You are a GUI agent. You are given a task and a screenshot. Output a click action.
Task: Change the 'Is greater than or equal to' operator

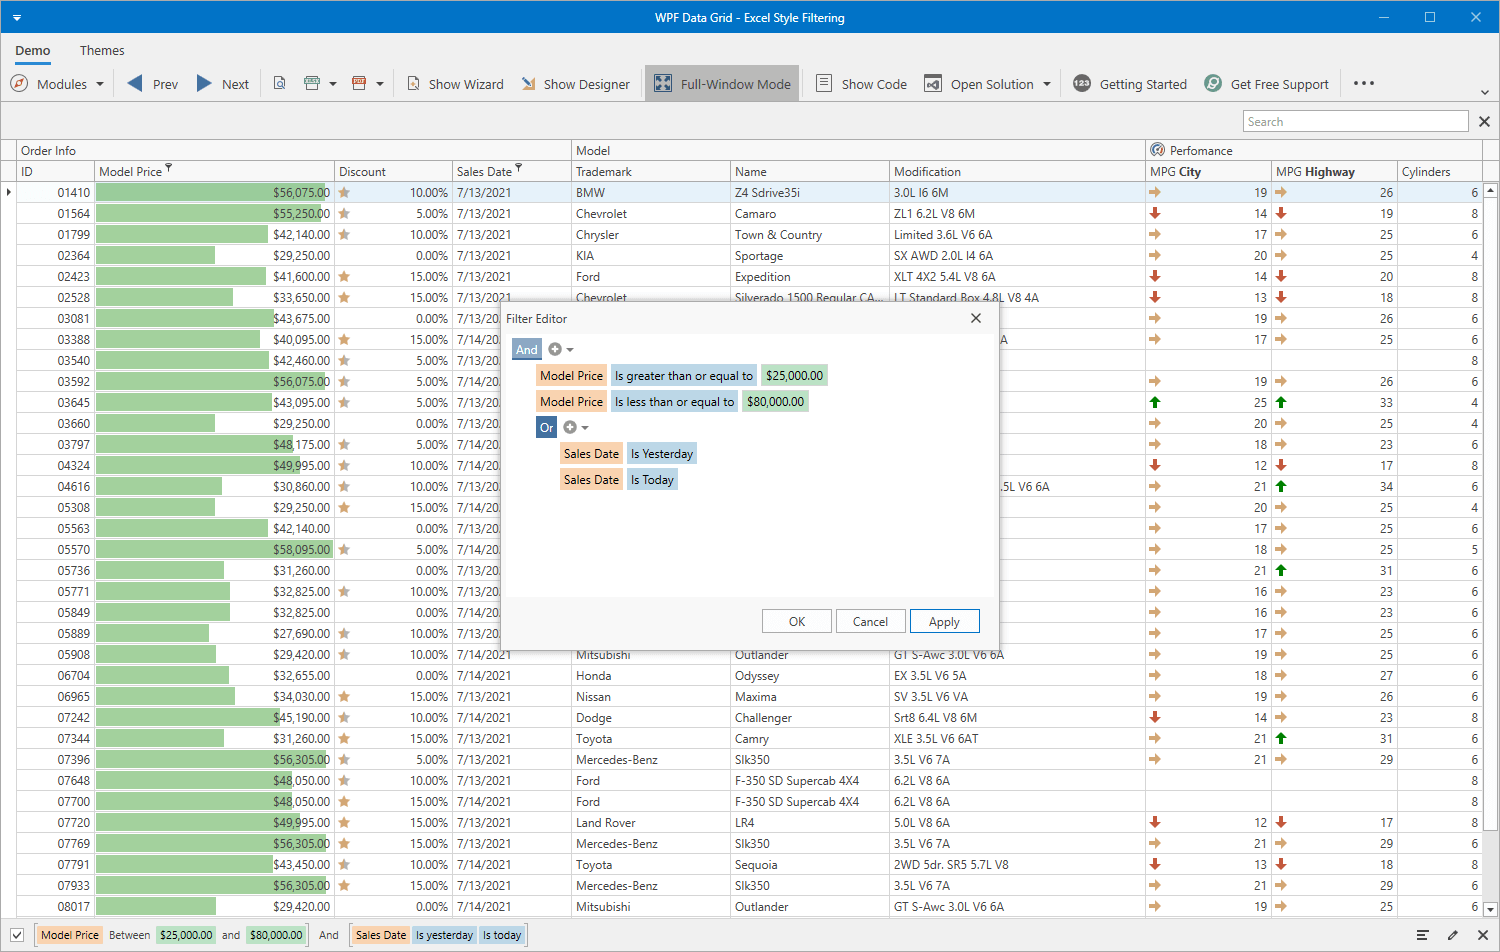point(683,376)
